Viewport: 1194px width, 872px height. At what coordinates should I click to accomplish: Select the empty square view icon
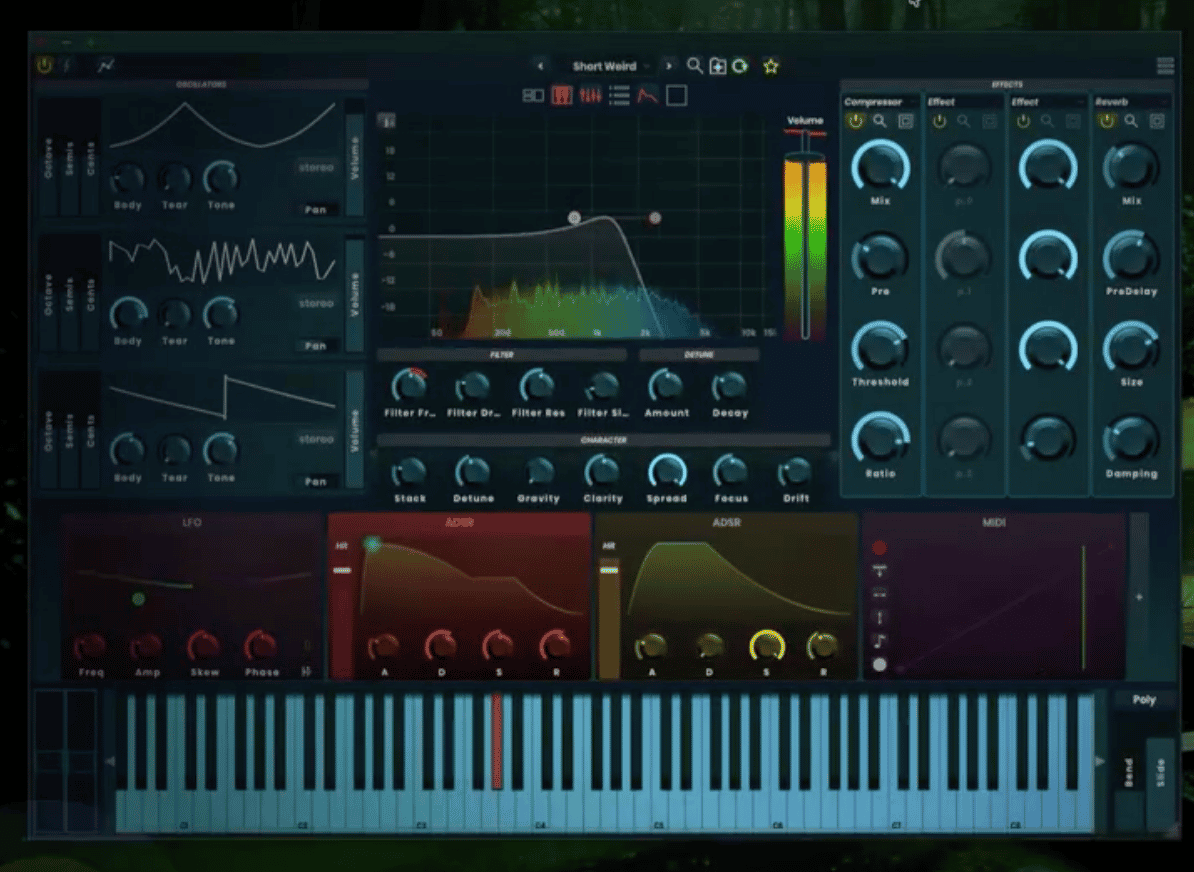[x=676, y=95]
